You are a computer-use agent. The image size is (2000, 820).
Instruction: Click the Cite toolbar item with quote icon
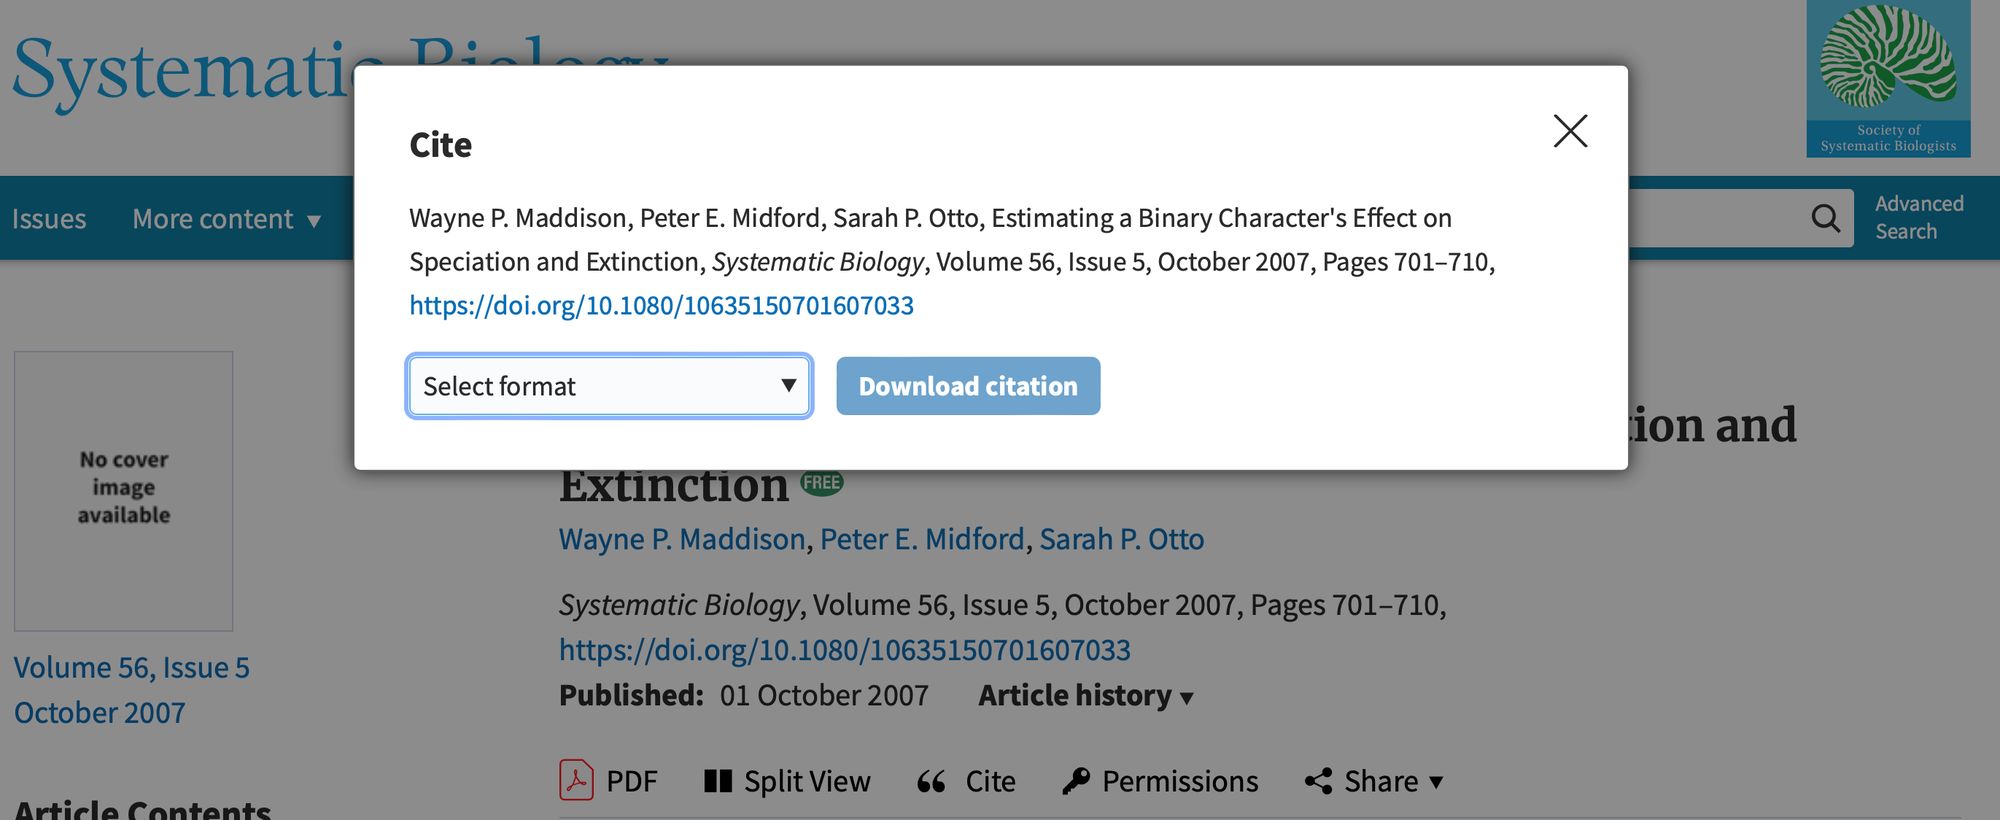pyautogui.click(x=966, y=781)
